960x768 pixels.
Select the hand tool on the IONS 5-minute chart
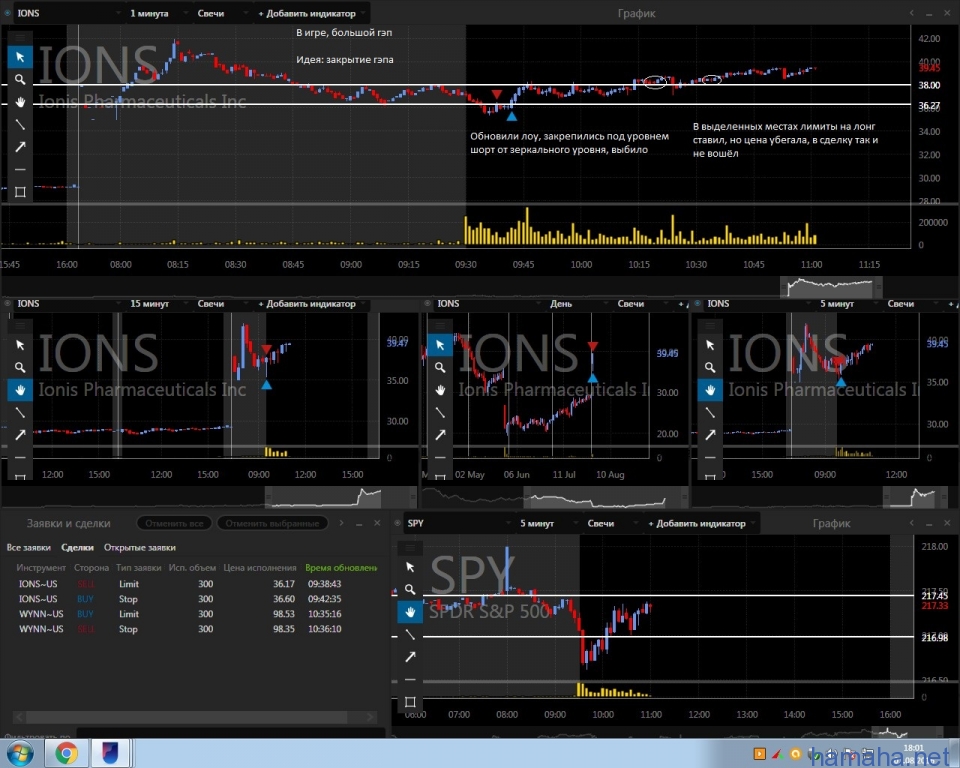coord(710,390)
